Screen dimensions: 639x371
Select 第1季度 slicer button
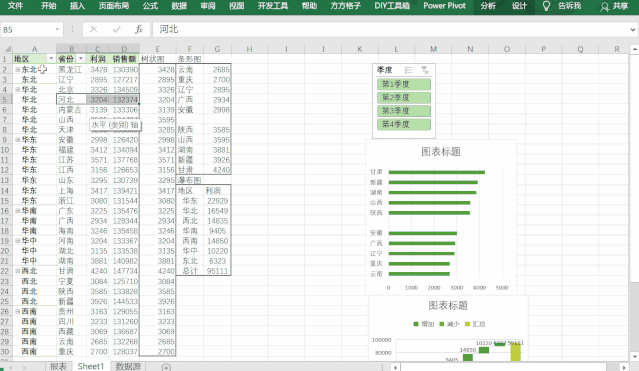[403, 84]
